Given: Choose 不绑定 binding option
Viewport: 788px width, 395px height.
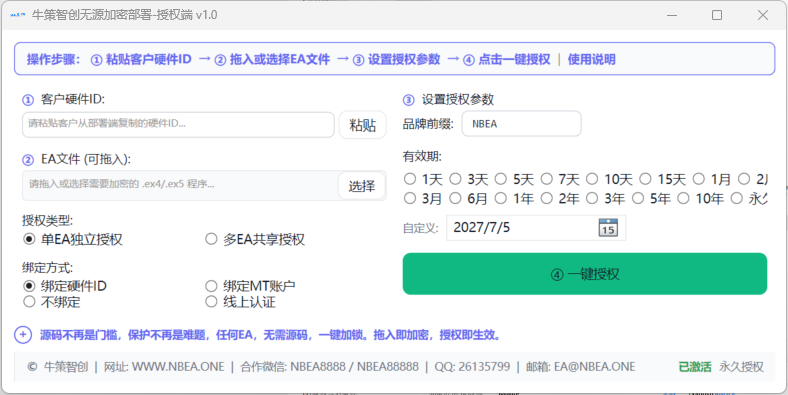Looking at the screenshot, I should pos(52,302).
